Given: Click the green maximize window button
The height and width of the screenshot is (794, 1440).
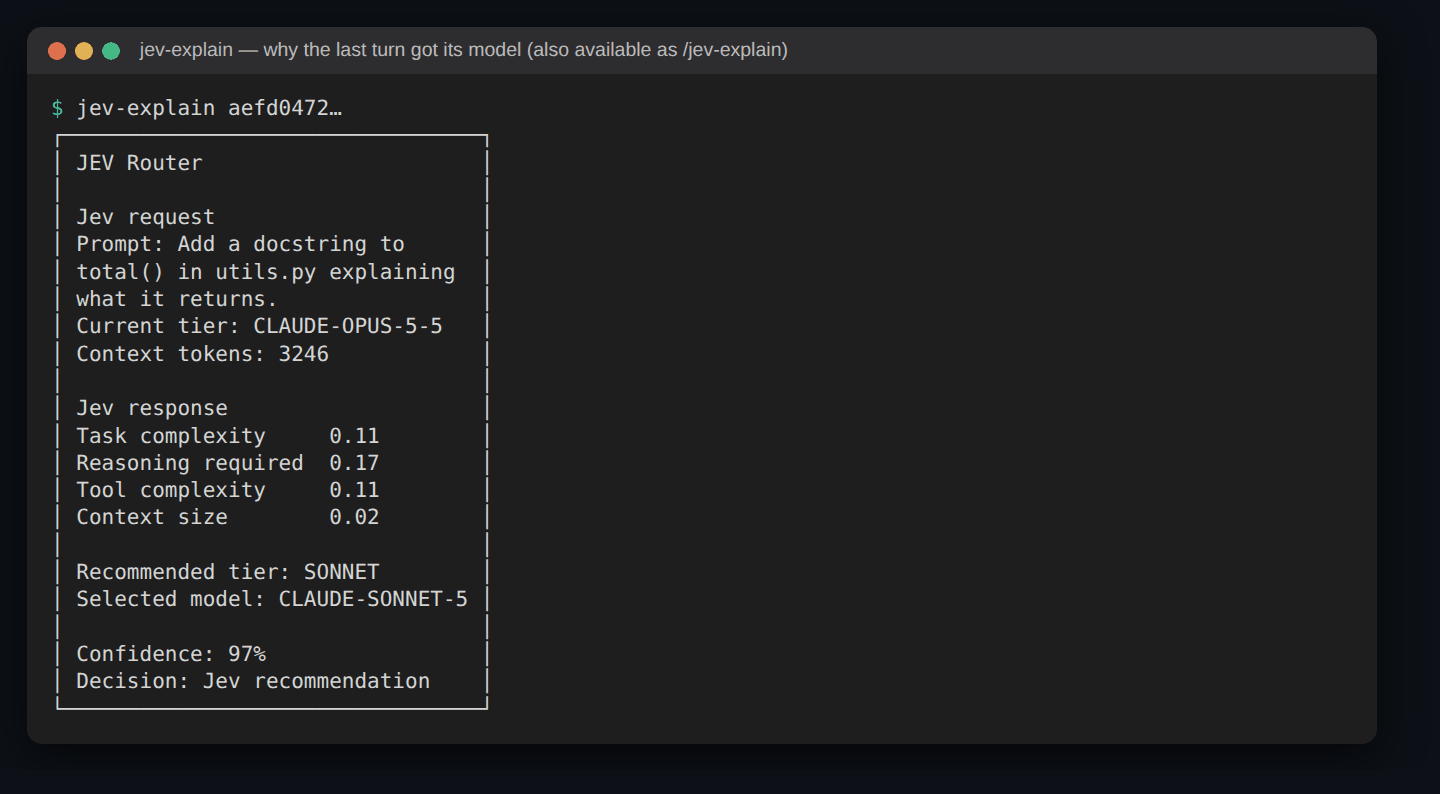Looking at the screenshot, I should pyautogui.click(x=111, y=51).
